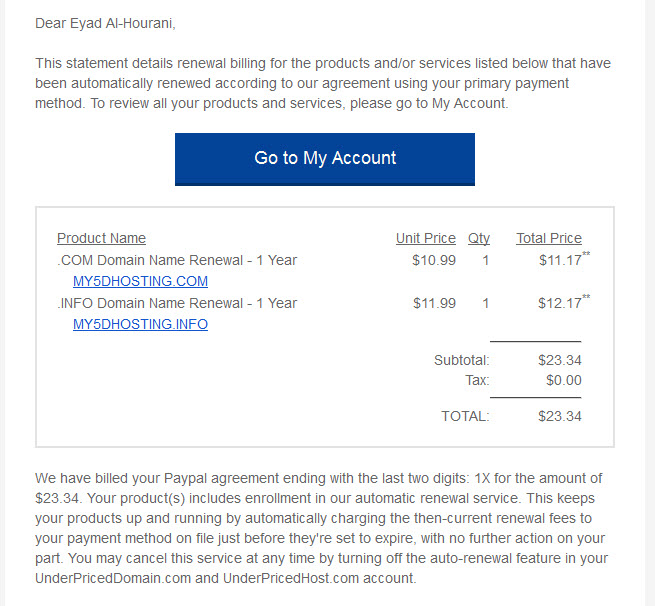Click the Subtotal label
Image resolution: width=655 pixels, height=606 pixels.
[x=462, y=360]
